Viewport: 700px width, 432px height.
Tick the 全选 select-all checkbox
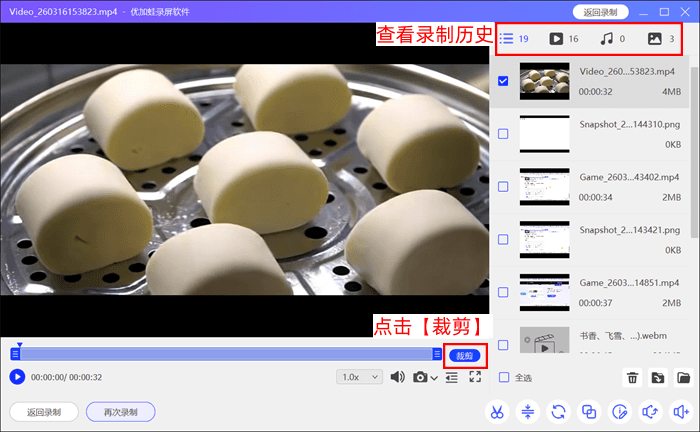(504, 378)
